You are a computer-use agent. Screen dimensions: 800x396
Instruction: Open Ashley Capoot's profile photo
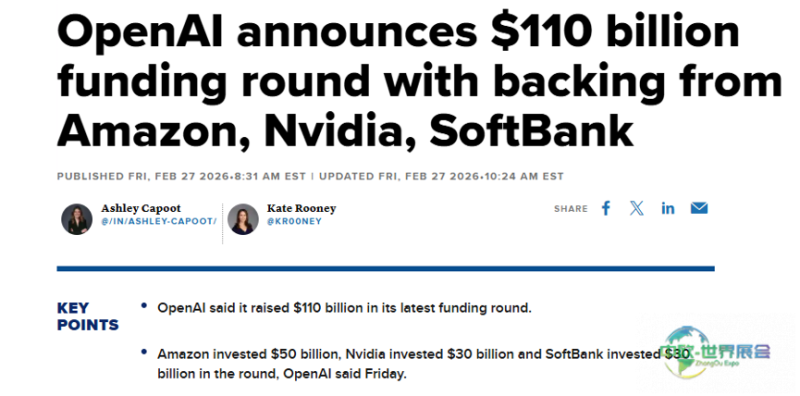coord(77,219)
